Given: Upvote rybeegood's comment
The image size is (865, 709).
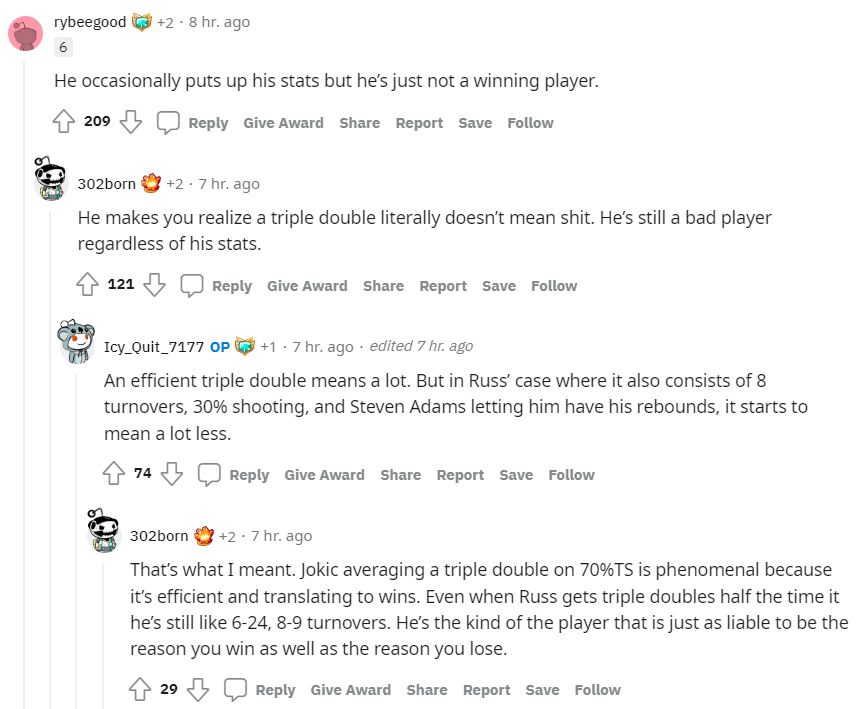Looking at the screenshot, I should click(x=64, y=122).
